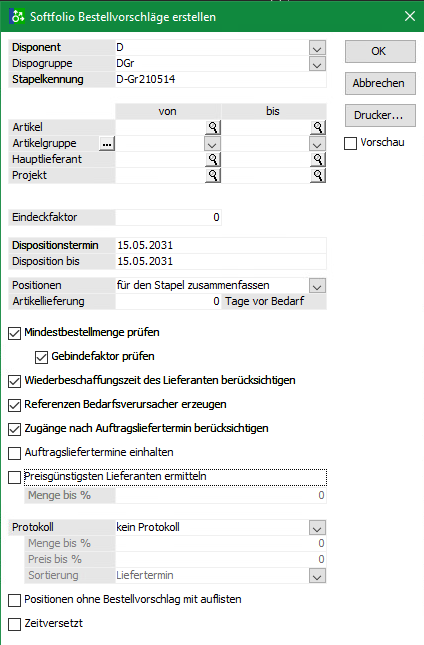The width and height of the screenshot is (424, 645).
Task: Toggle Gebindefaktor prüfen checkbox
Action: [x=41, y=357]
